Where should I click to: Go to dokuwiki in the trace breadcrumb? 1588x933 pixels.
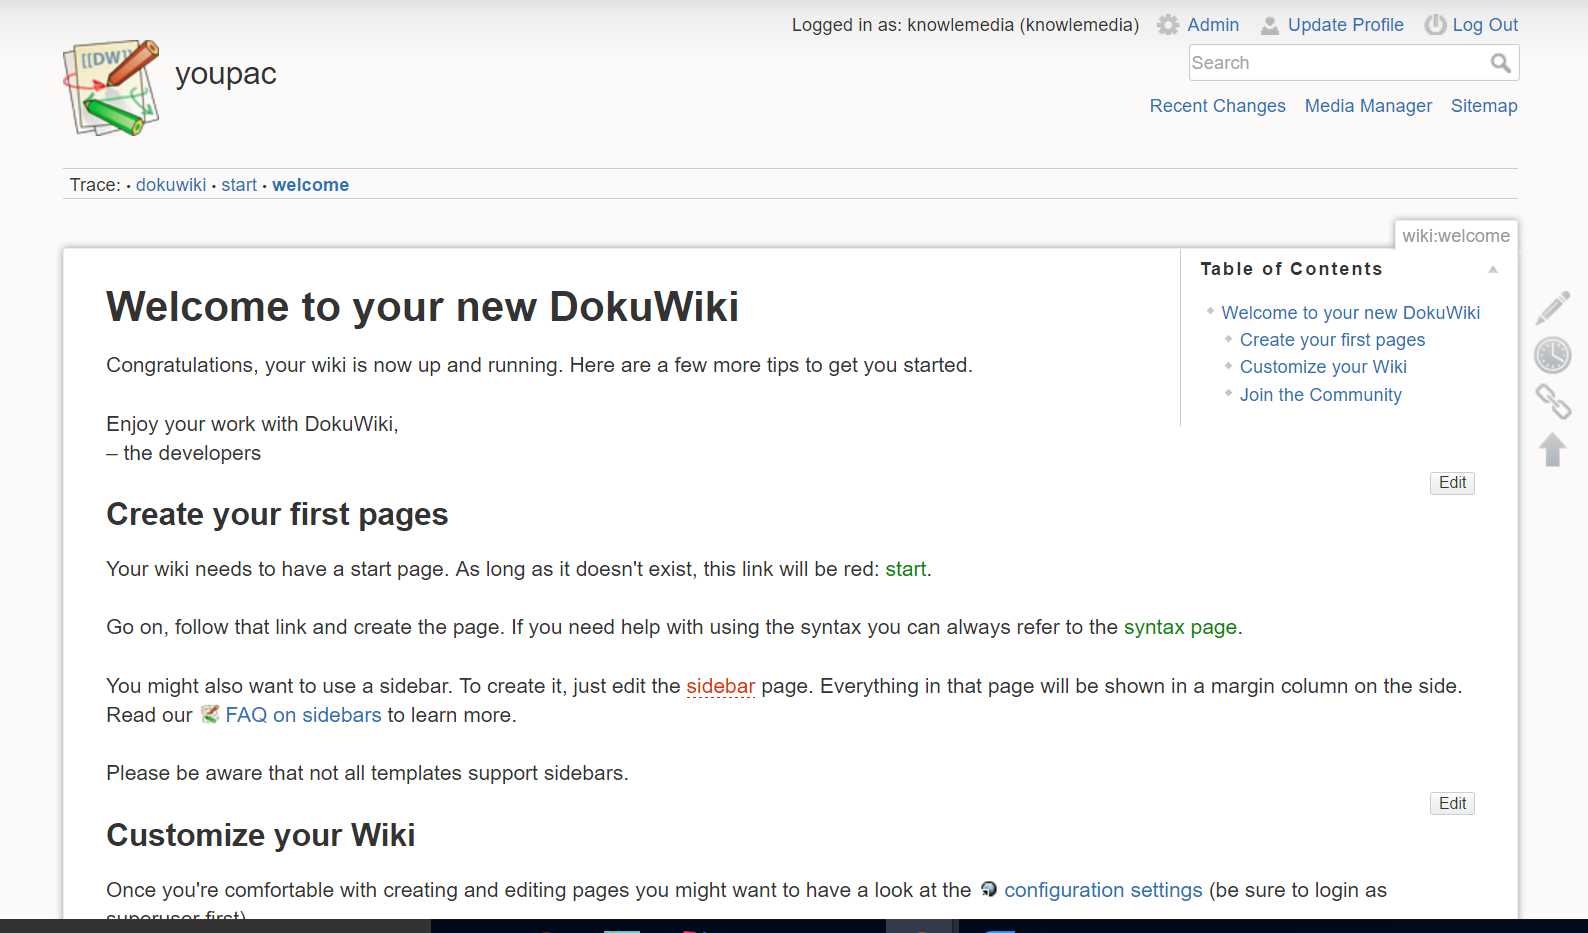[171, 185]
